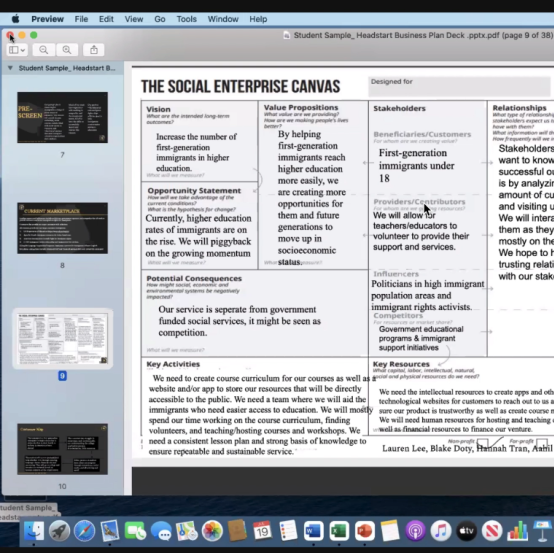Open Launchpad rocket icon in dock
This screenshot has height=553, width=554.
(x=59, y=531)
